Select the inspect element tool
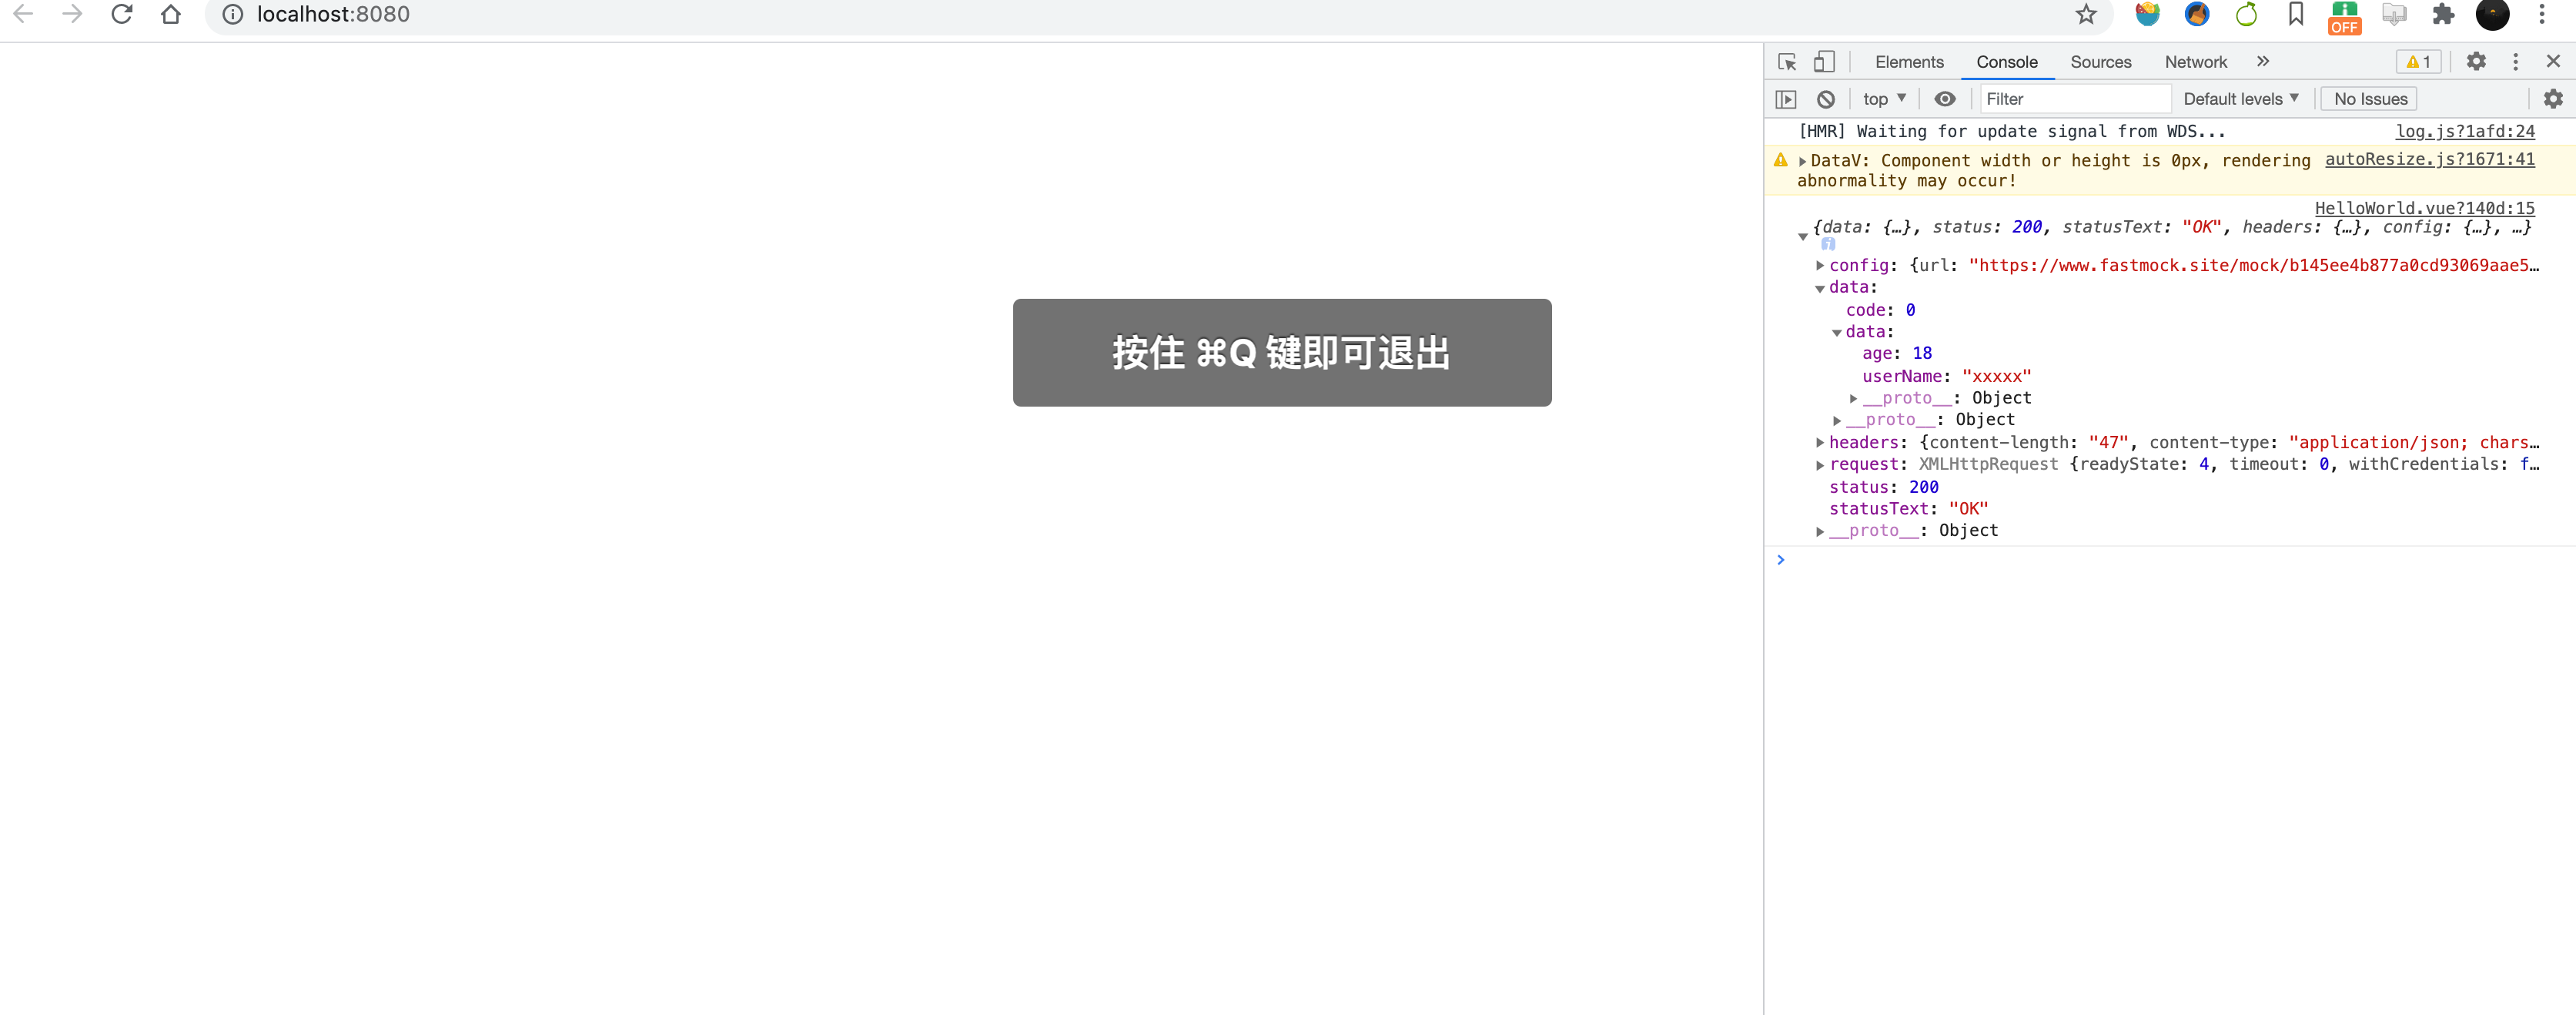The width and height of the screenshot is (2576, 1015). click(1786, 61)
